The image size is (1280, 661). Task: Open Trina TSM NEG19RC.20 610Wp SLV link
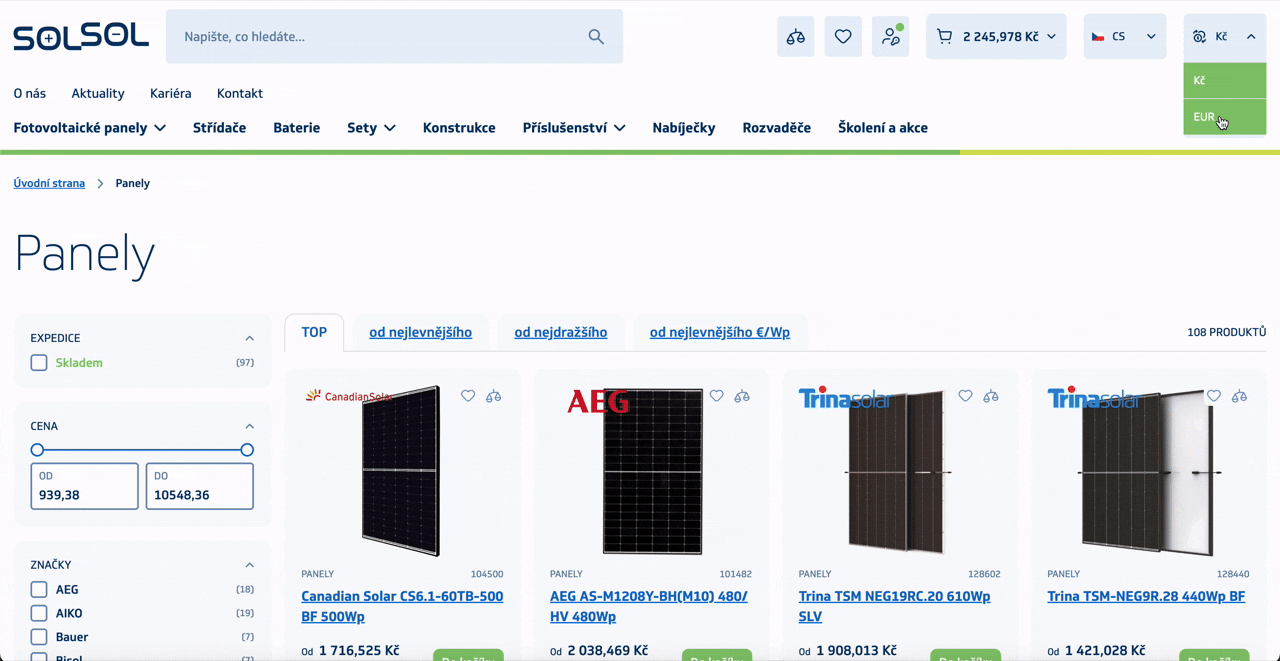click(895, 607)
